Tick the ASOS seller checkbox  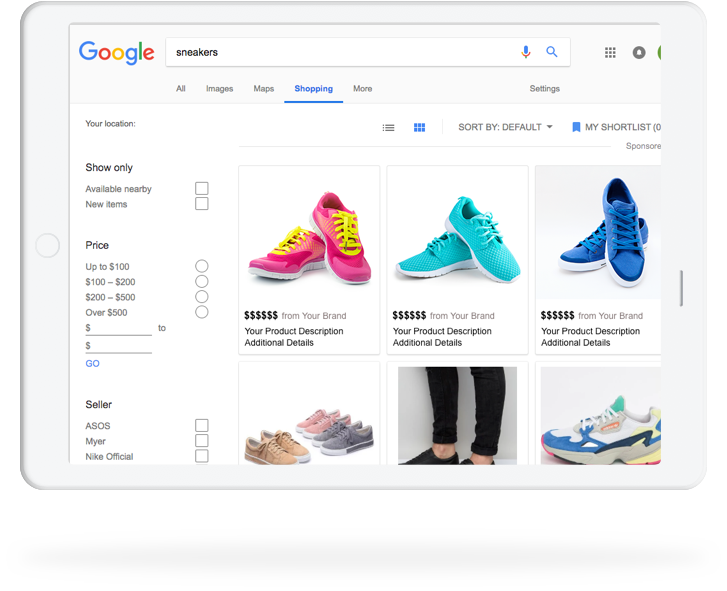coord(202,426)
